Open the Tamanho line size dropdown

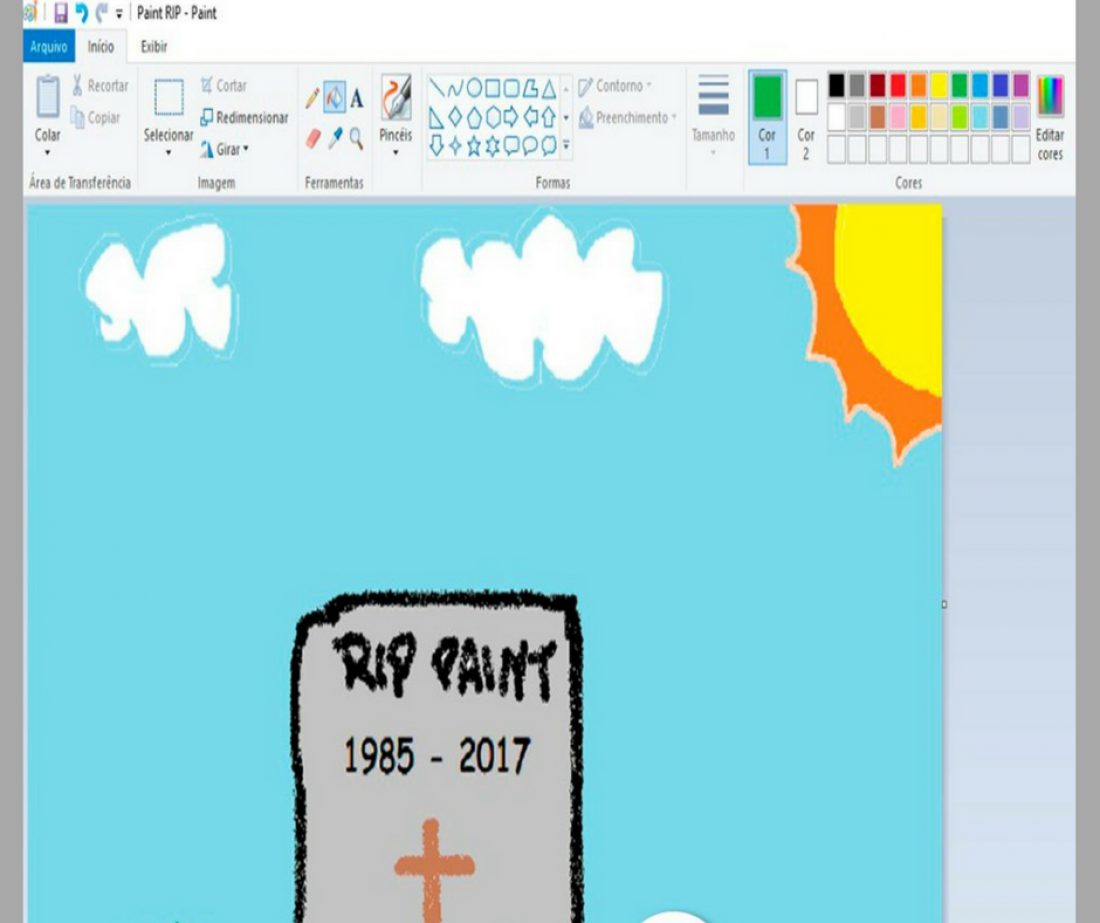(713, 116)
